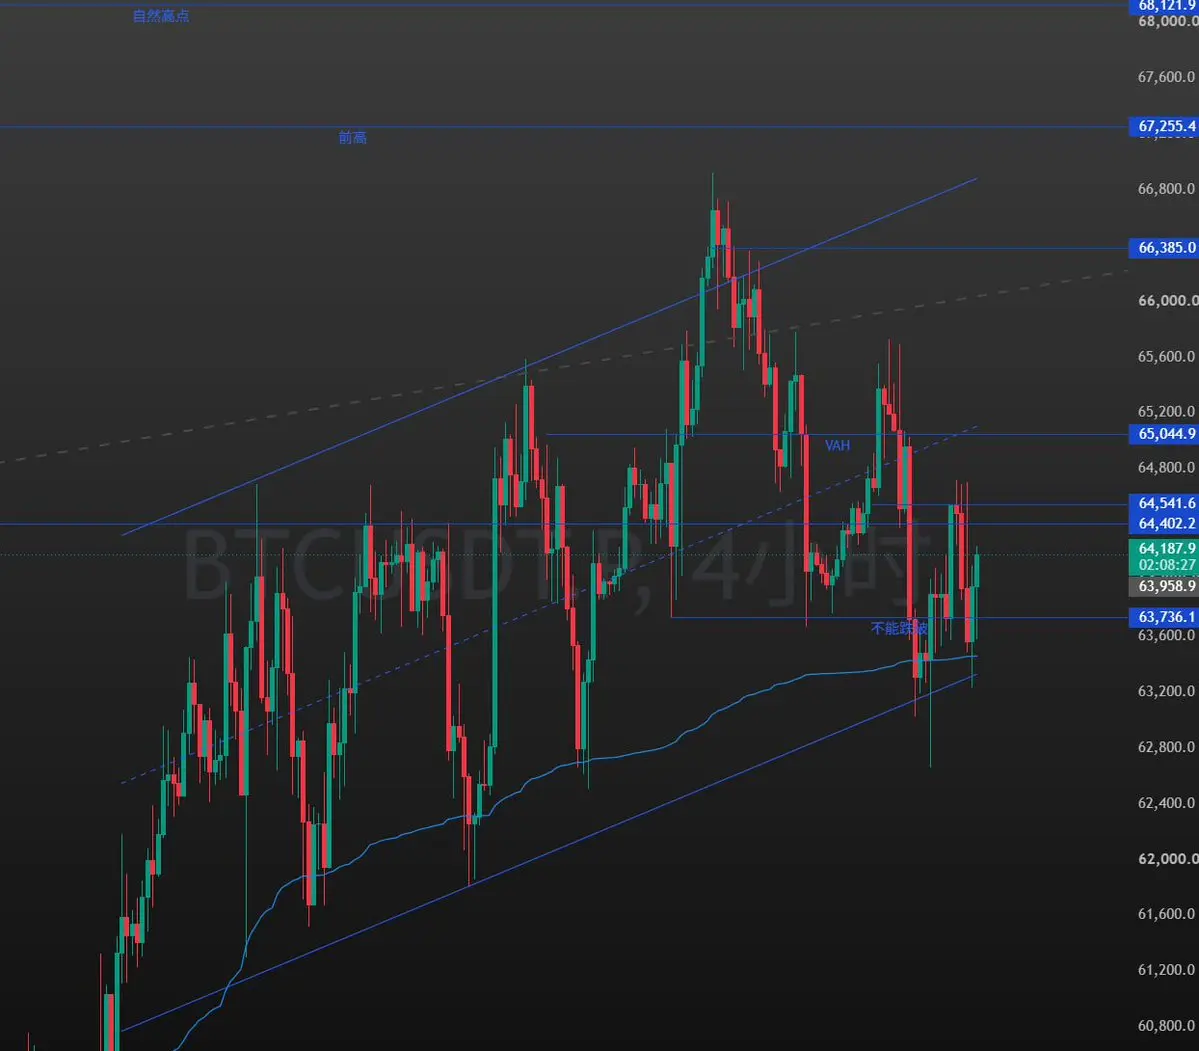The width and height of the screenshot is (1199, 1051).
Task: Click the 62,000.0 axis label
Action: tap(1168, 859)
